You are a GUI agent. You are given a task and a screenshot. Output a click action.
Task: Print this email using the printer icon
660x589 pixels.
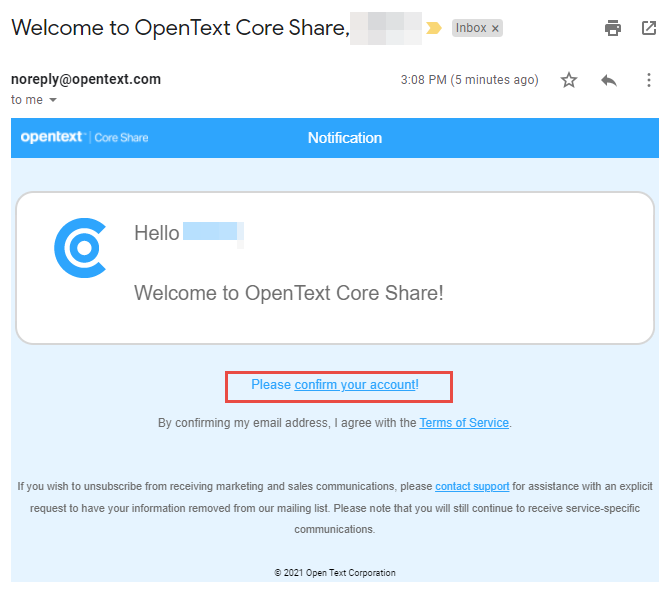point(613,28)
